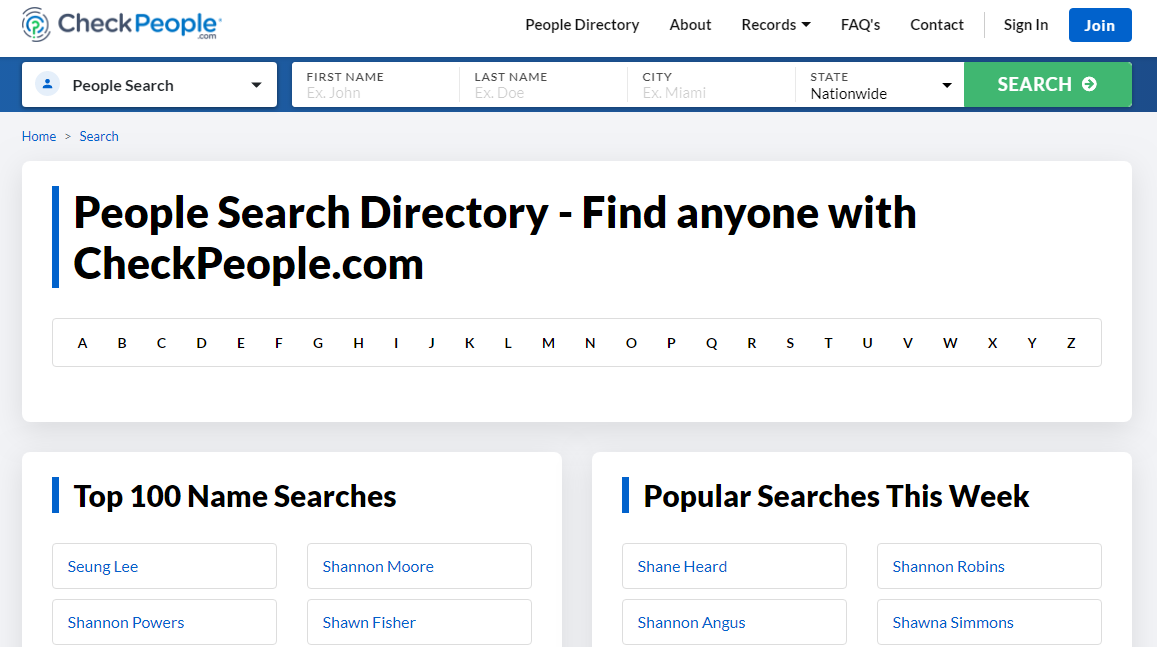Select letter L in the directory
1157x647 pixels.
(508, 343)
